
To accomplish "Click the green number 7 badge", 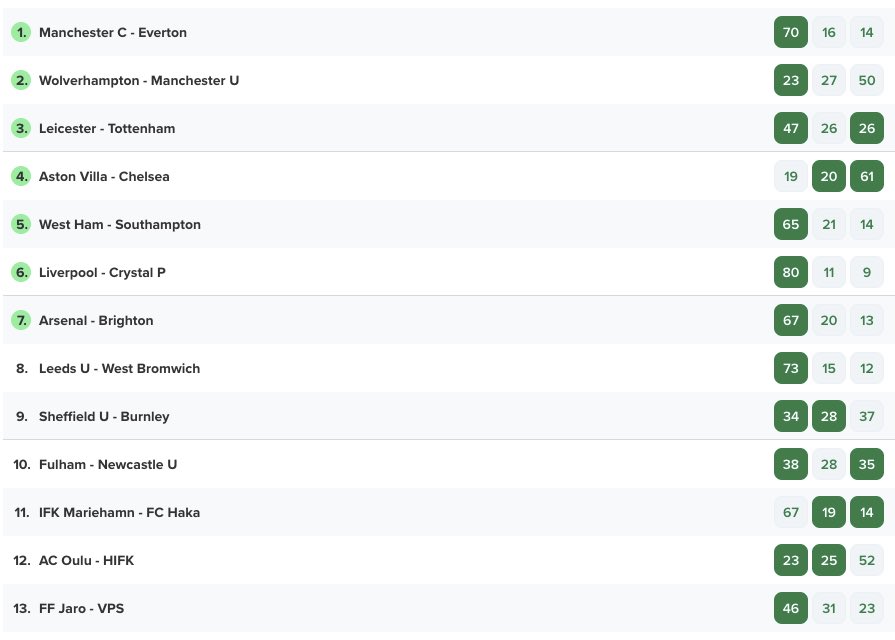I will pos(21,320).
